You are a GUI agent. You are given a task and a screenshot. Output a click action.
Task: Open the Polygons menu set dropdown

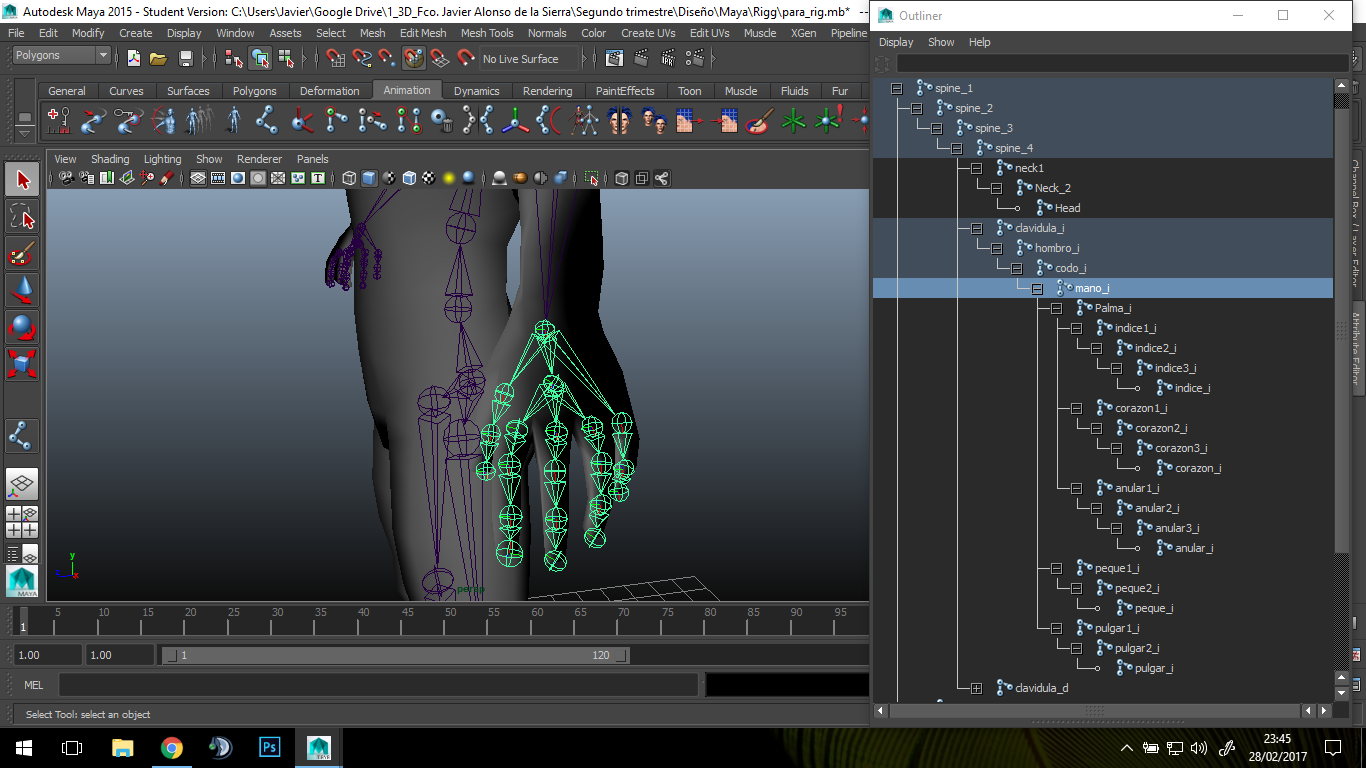(61, 56)
